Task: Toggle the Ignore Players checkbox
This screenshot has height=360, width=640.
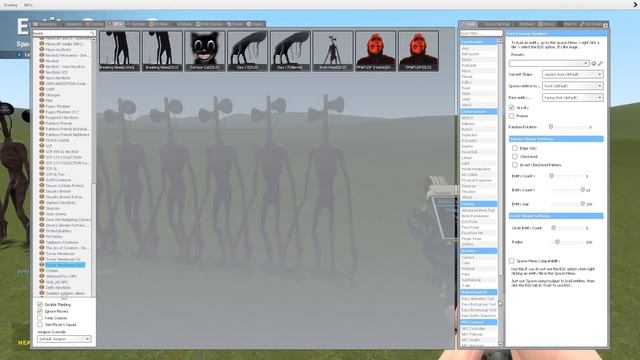Action: pyautogui.click(x=40, y=311)
